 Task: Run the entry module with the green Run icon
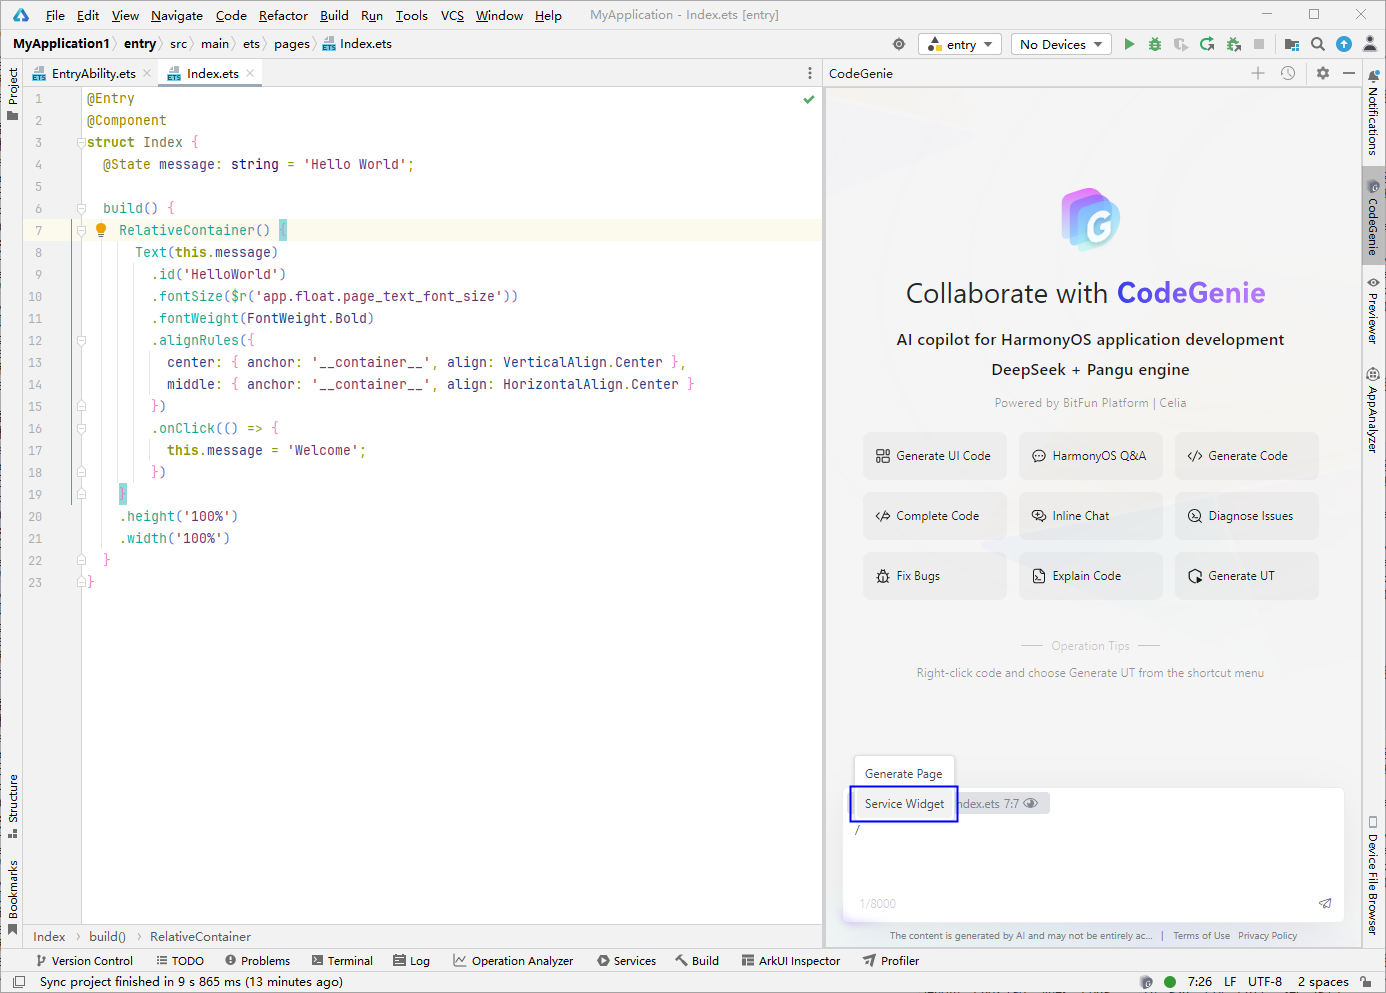[x=1129, y=43]
